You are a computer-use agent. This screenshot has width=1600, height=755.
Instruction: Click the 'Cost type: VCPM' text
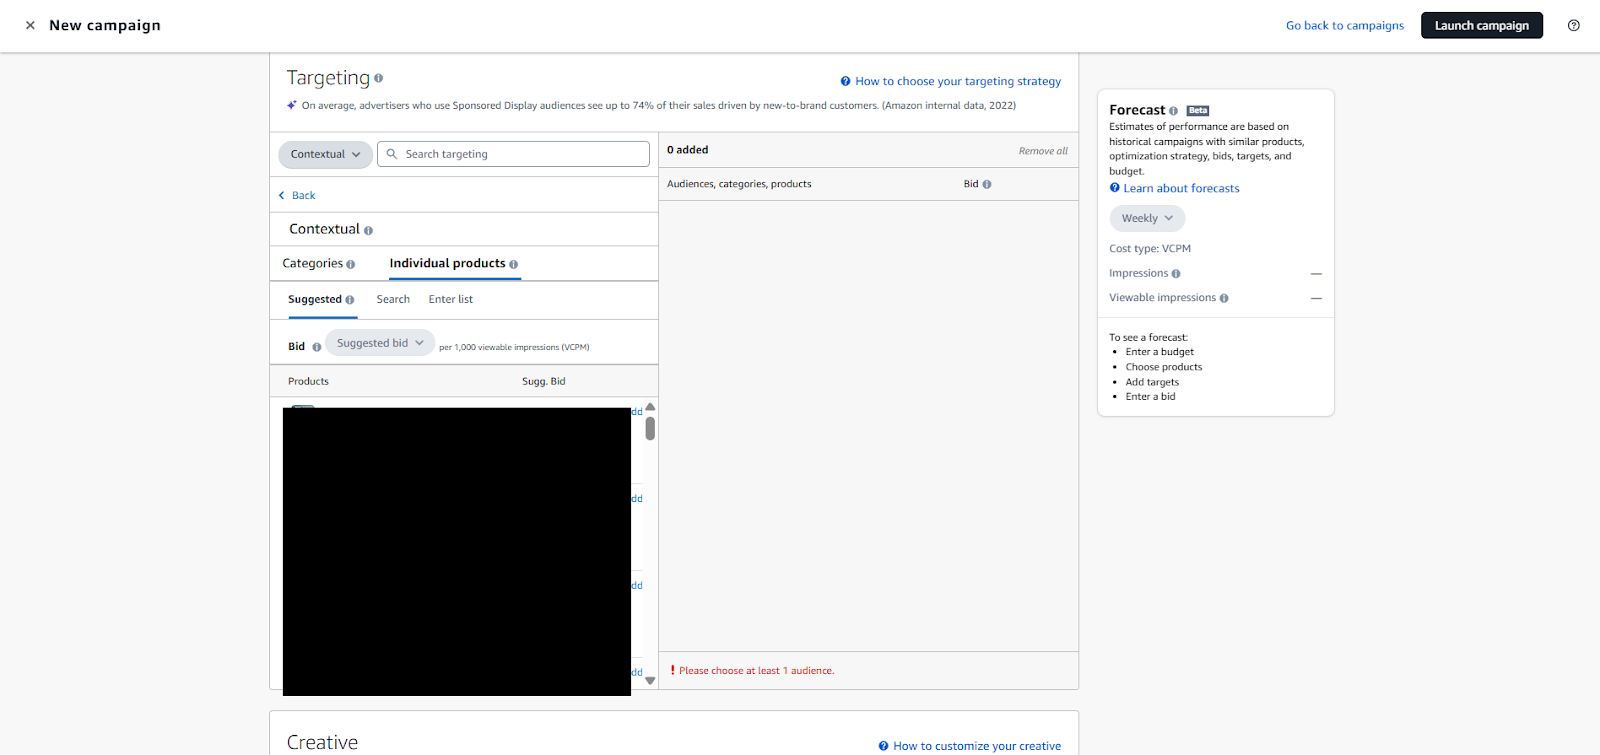pyautogui.click(x=1150, y=249)
